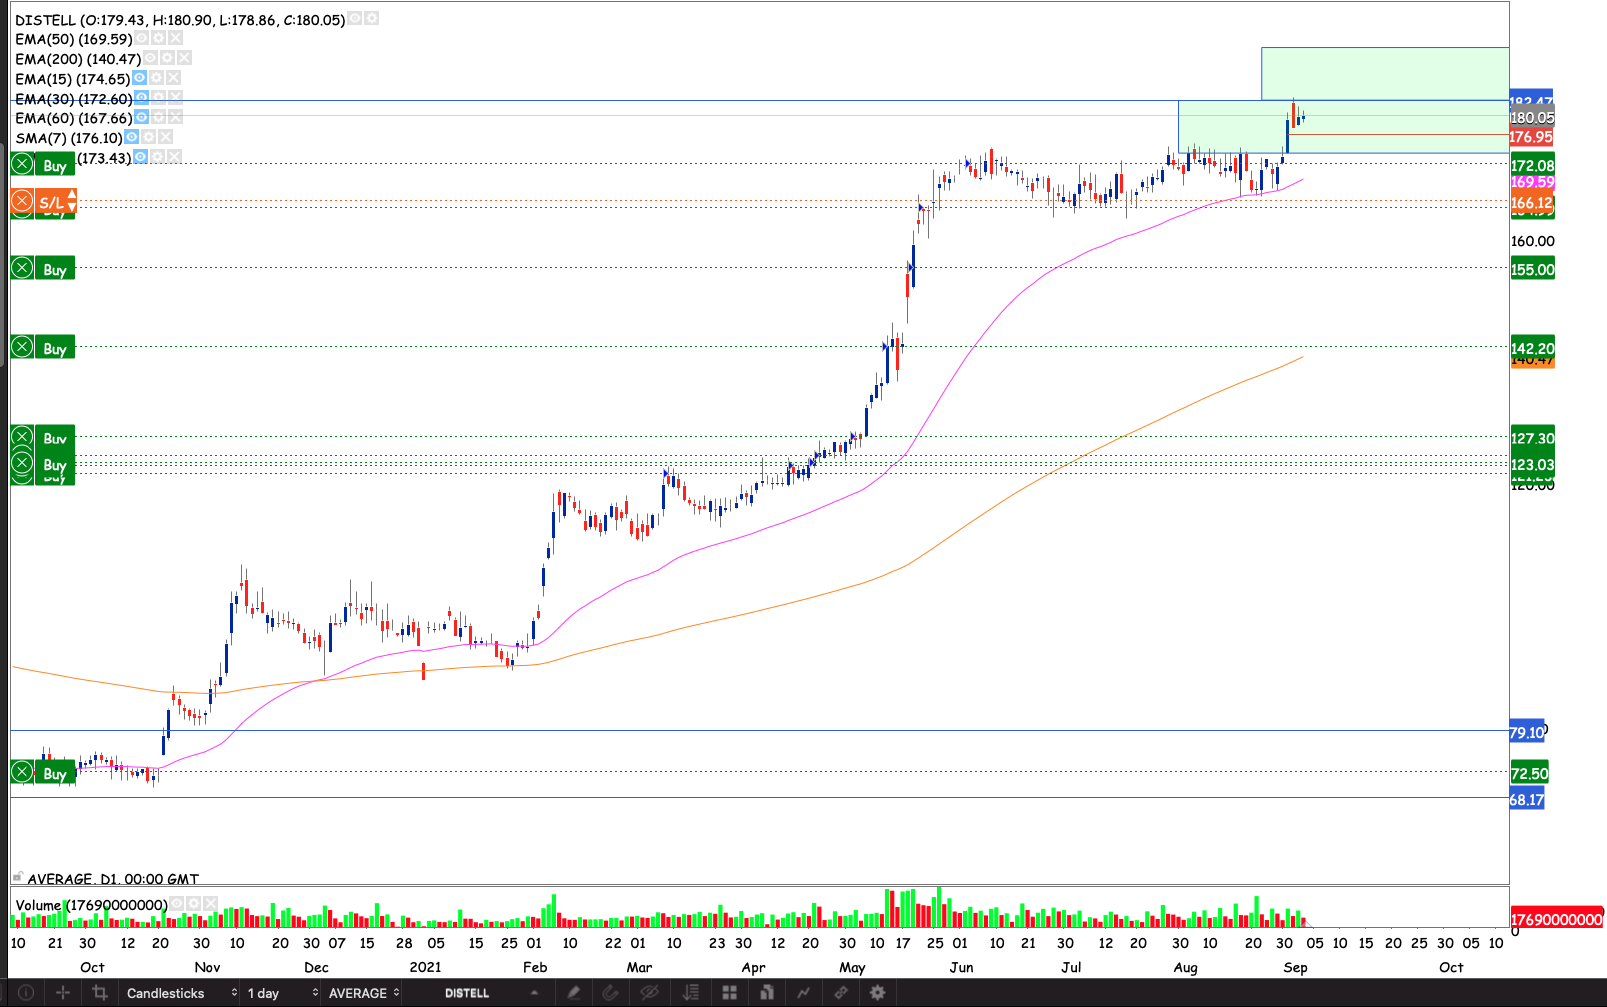Toggle visibility eye for SMA(7)

(x=132, y=137)
